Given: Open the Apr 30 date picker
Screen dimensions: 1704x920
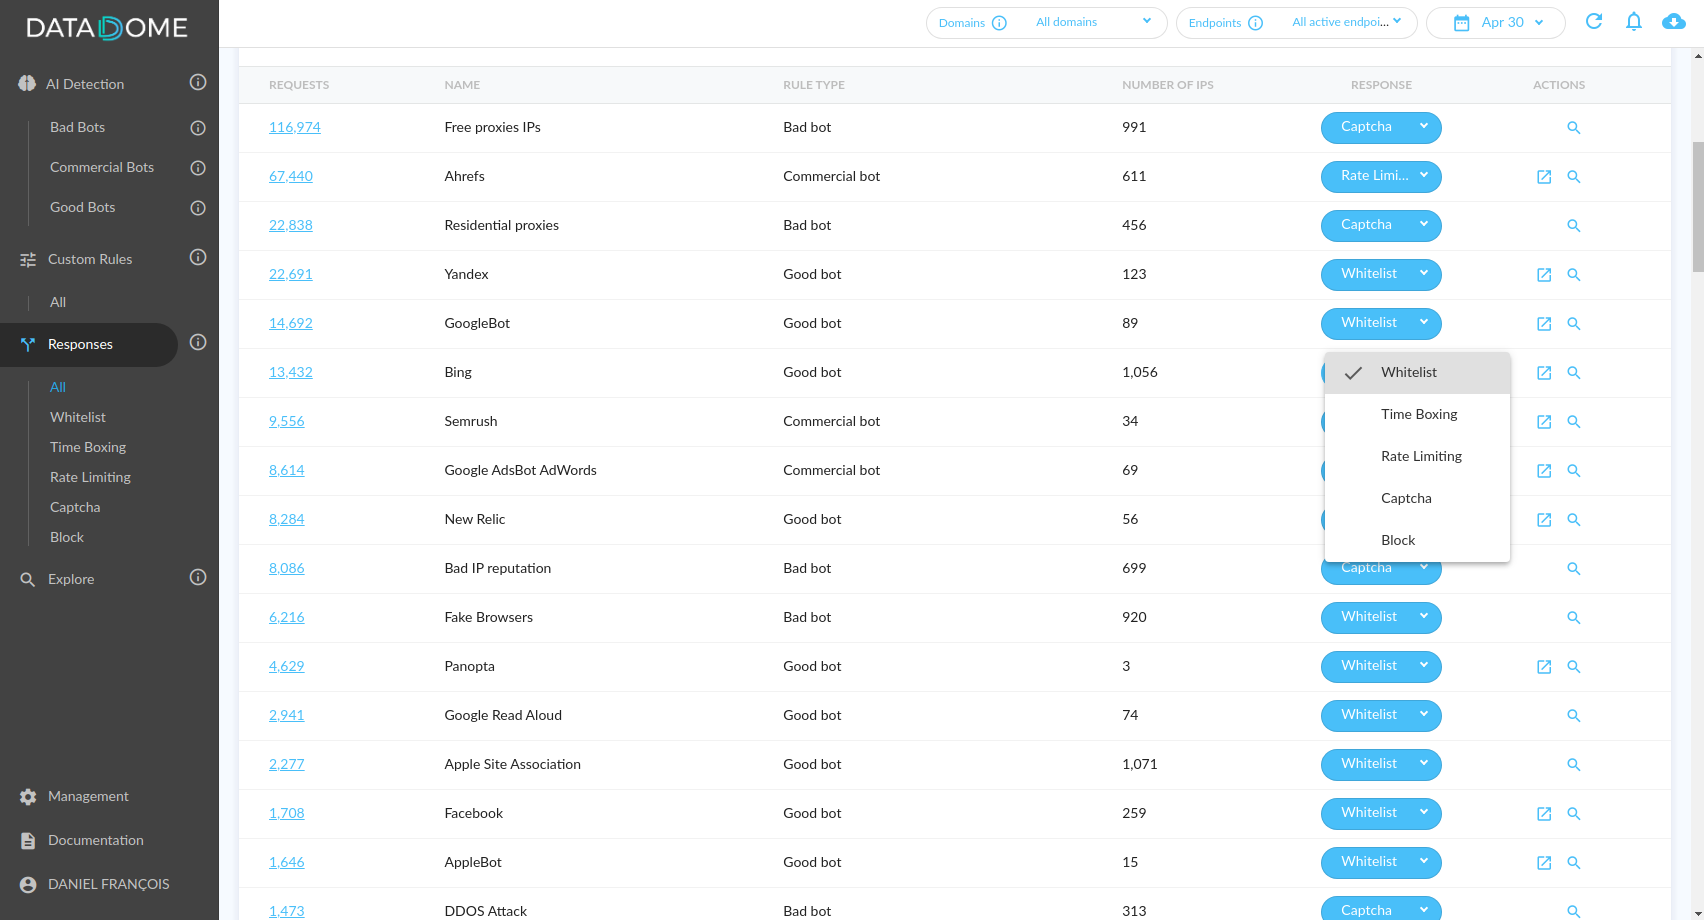Looking at the screenshot, I should tap(1496, 22).
